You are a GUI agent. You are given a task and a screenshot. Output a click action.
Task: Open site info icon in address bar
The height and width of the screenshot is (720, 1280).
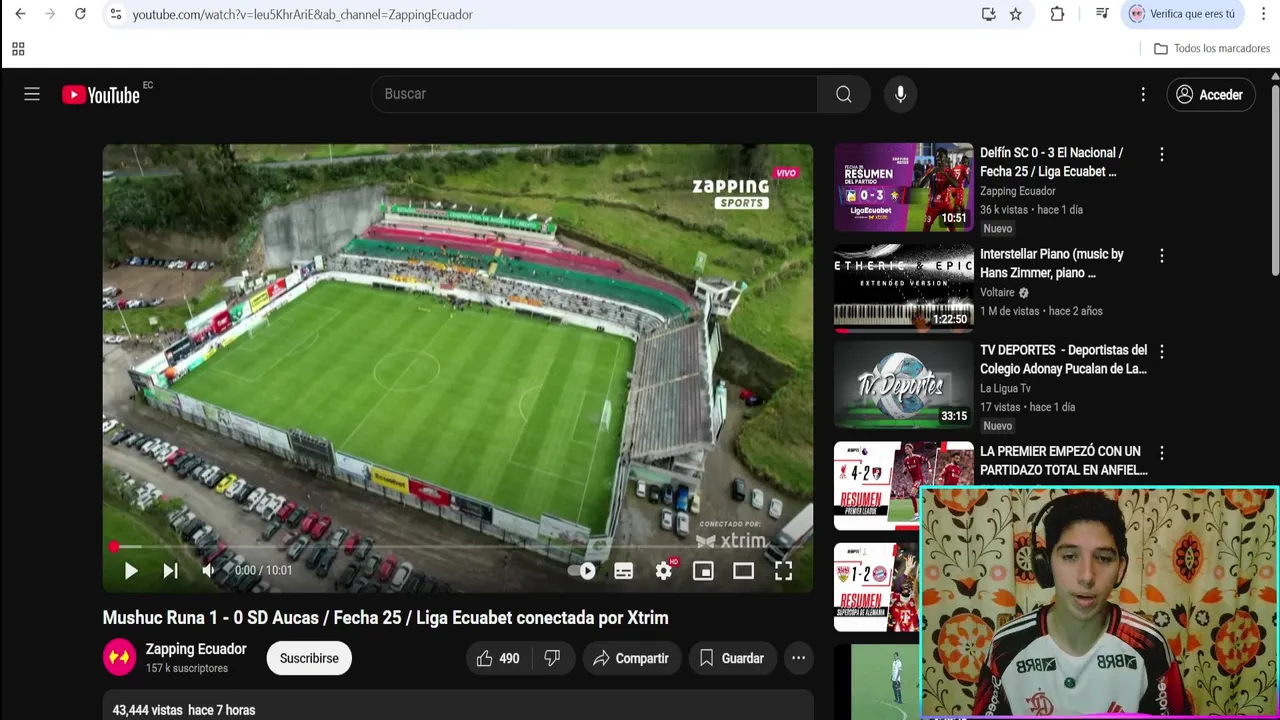(x=116, y=14)
